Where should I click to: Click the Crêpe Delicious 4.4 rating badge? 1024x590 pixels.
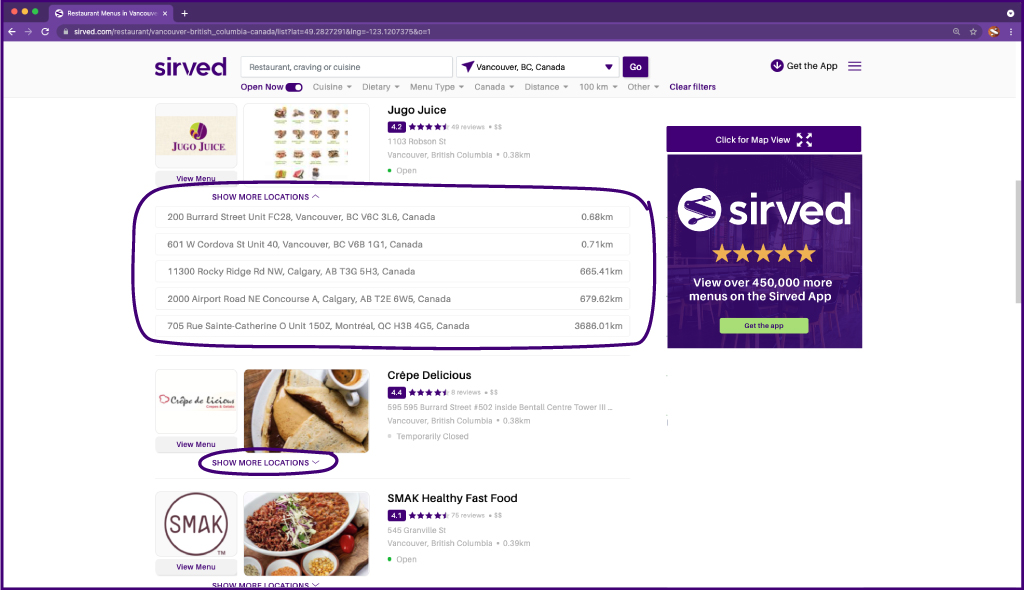396,393
